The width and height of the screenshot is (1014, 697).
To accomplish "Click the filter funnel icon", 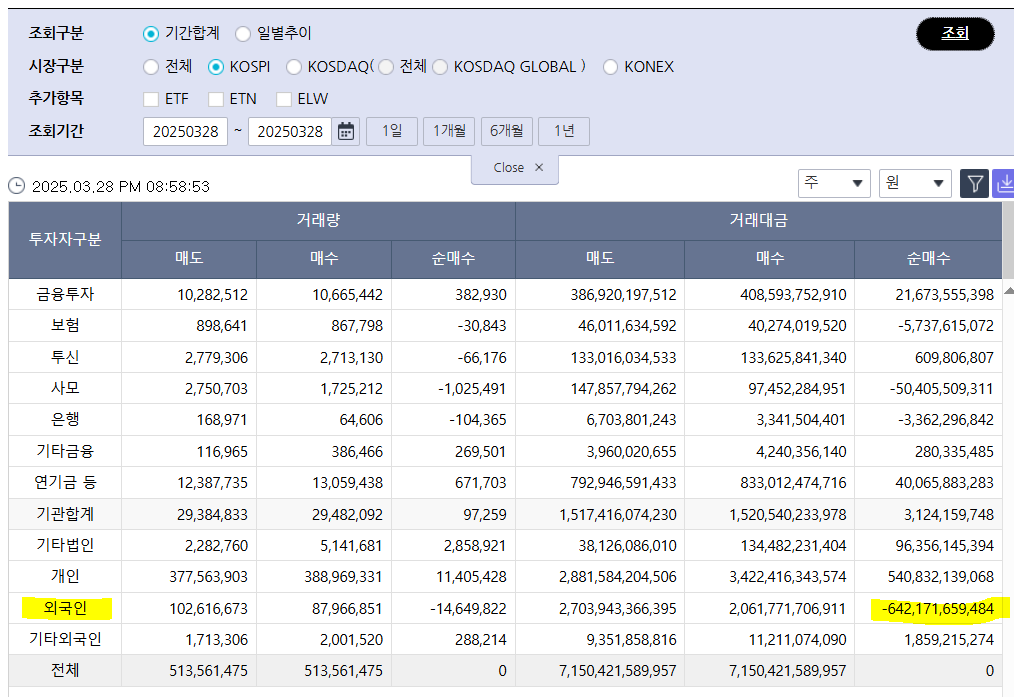I will (974, 183).
